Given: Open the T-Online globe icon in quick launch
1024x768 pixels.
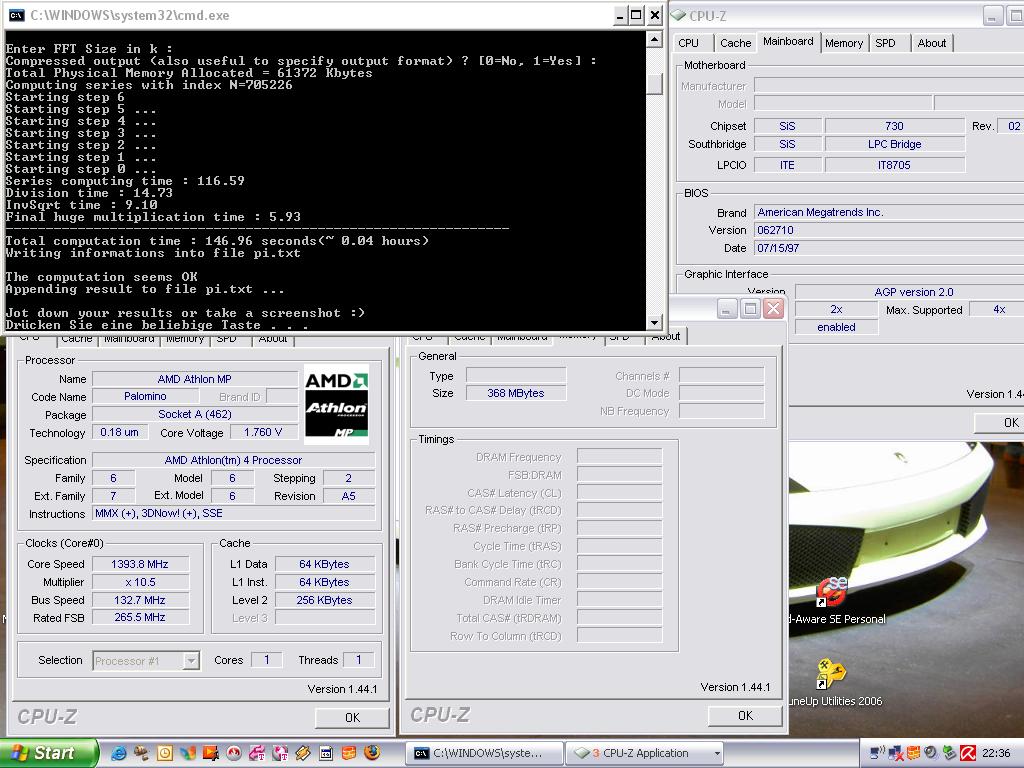Looking at the screenshot, I should pyautogui.click(x=280, y=753).
